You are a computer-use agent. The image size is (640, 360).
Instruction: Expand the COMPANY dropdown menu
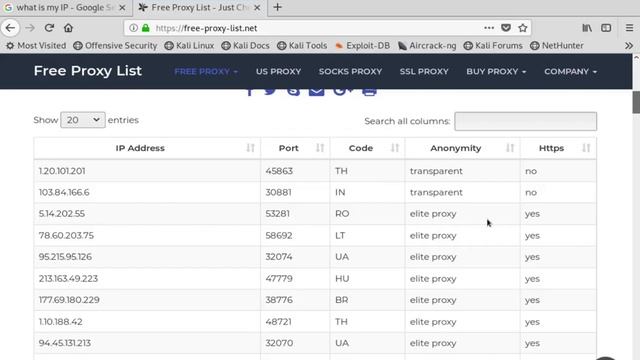(570, 71)
